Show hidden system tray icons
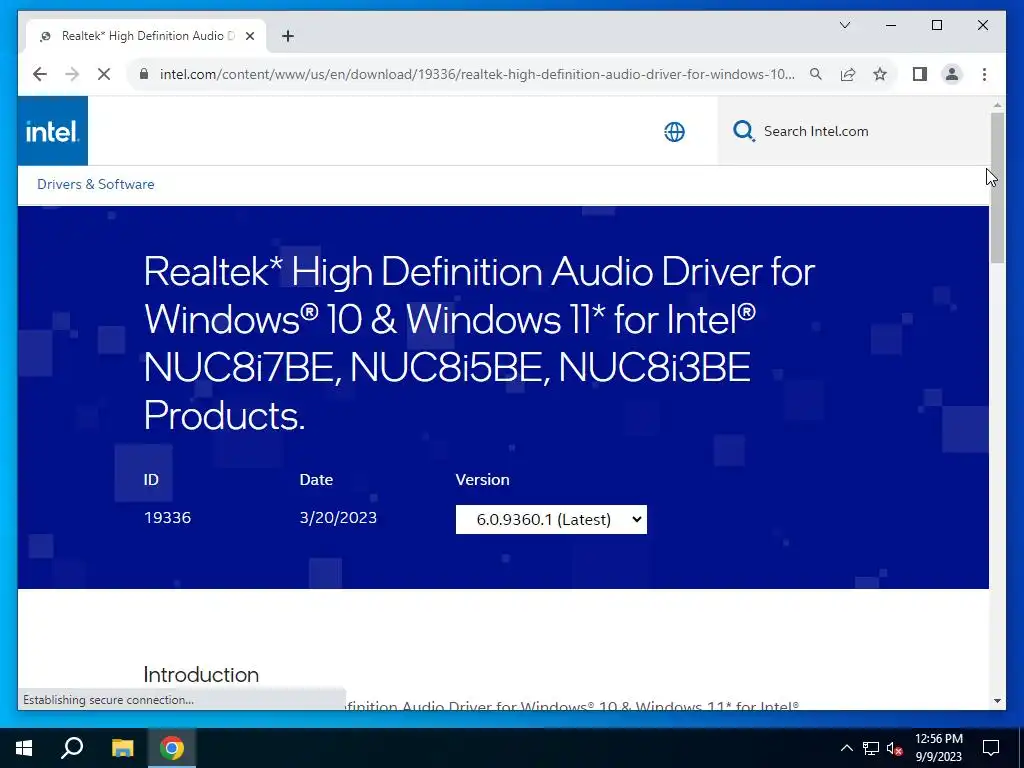 pos(846,748)
